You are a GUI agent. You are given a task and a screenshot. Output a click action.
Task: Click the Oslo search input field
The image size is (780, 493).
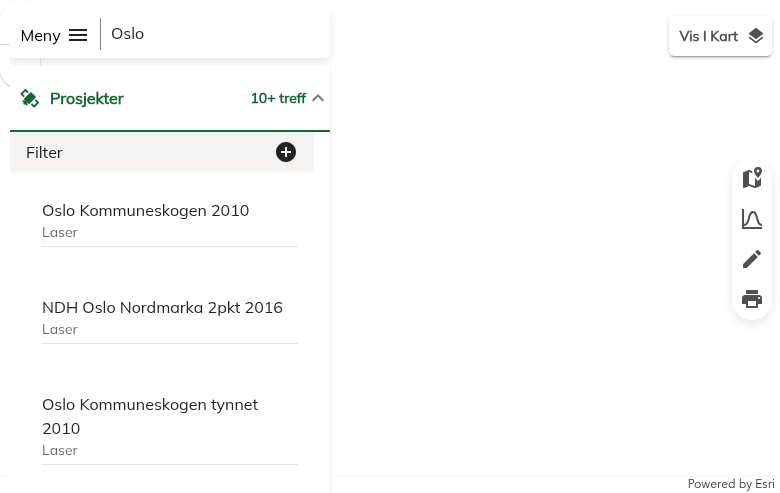pyautogui.click(x=215, y=34)
